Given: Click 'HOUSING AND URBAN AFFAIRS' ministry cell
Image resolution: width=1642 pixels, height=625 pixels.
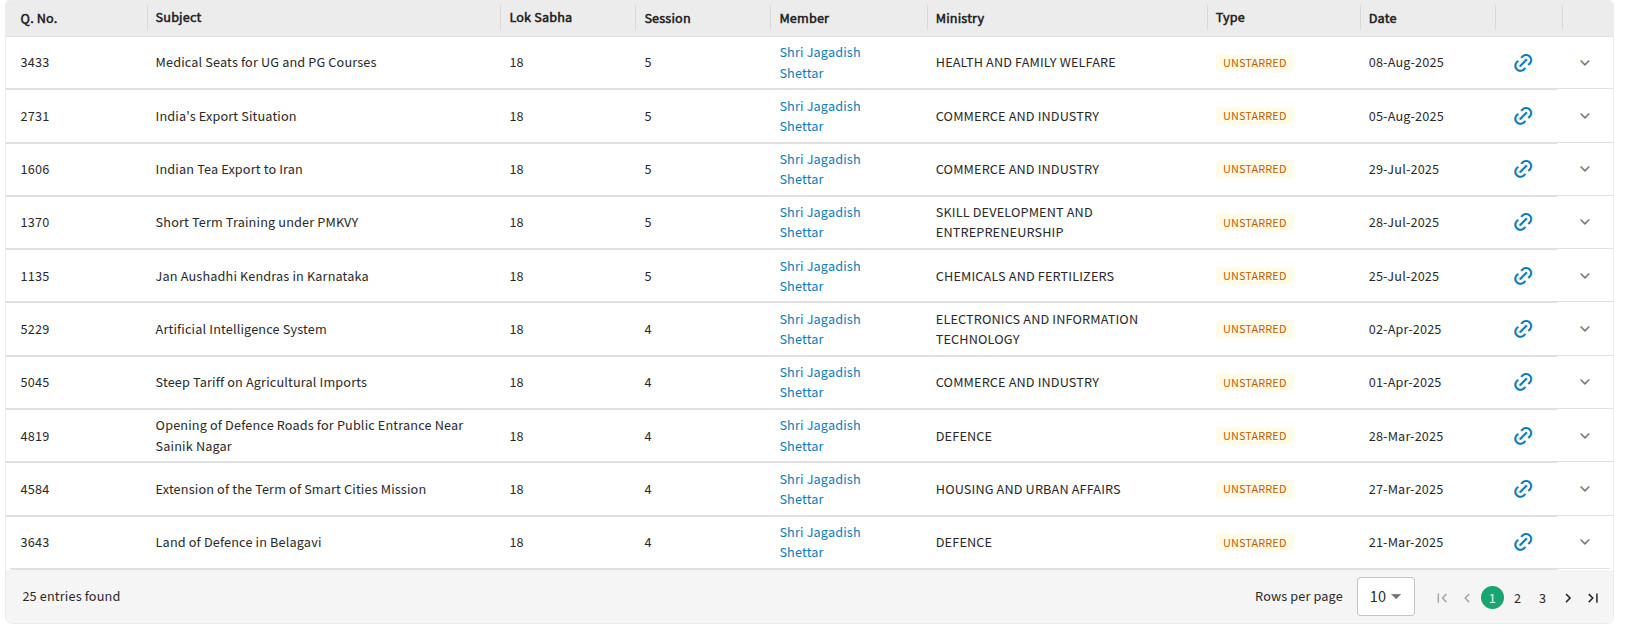Looking at the screenshot, I should click(1028, 489).
